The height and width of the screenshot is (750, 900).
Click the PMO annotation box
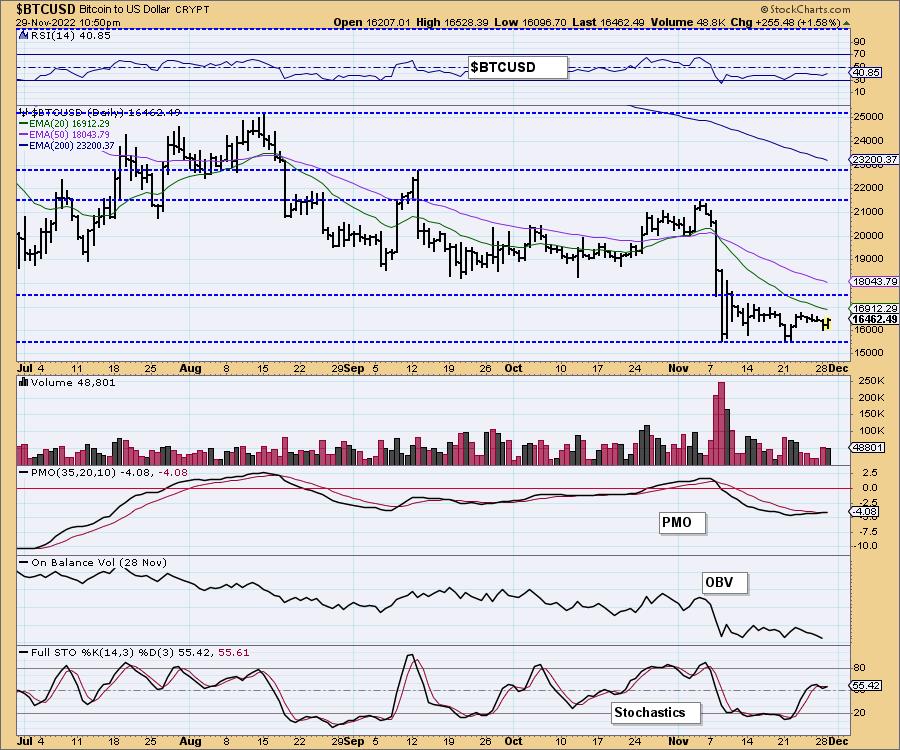coord(682,523)
